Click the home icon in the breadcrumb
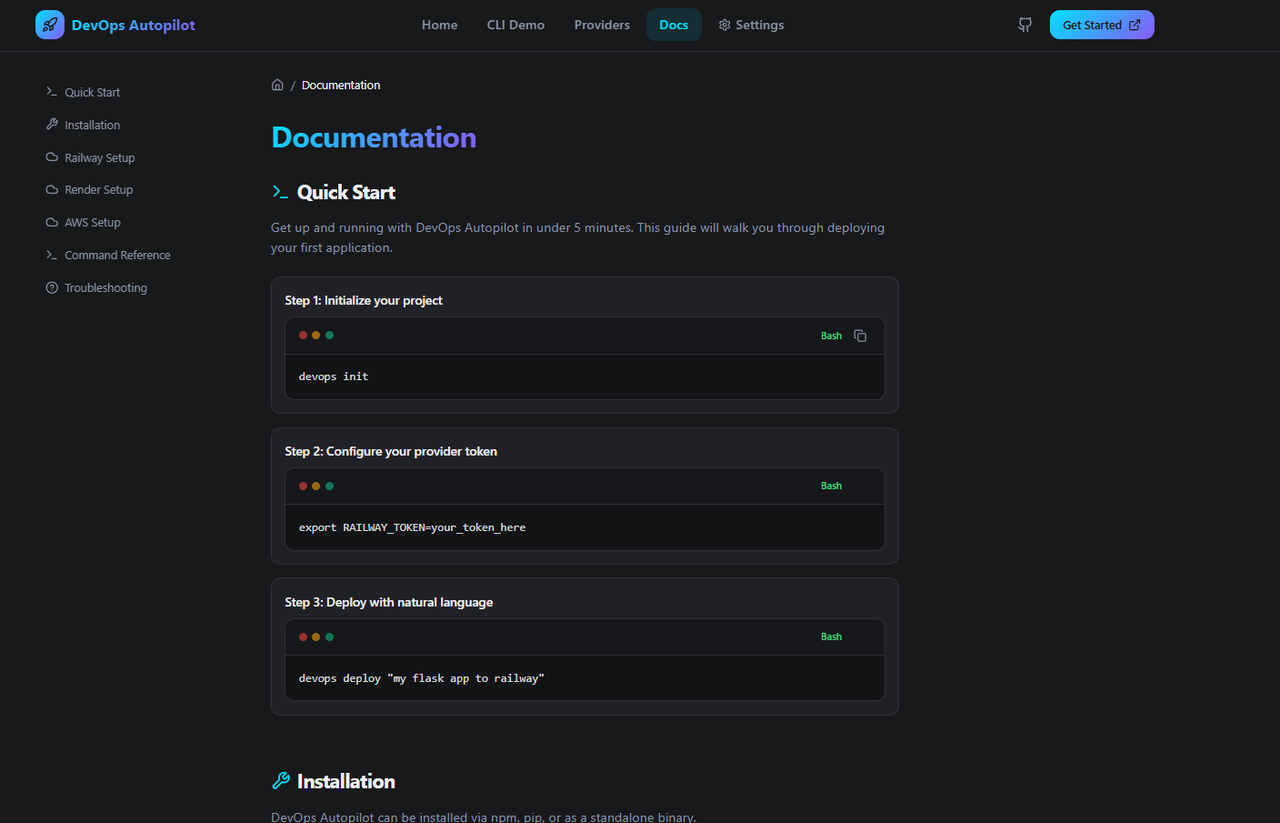Screen dimensions: 1280x823 click(x=277, y=85)
